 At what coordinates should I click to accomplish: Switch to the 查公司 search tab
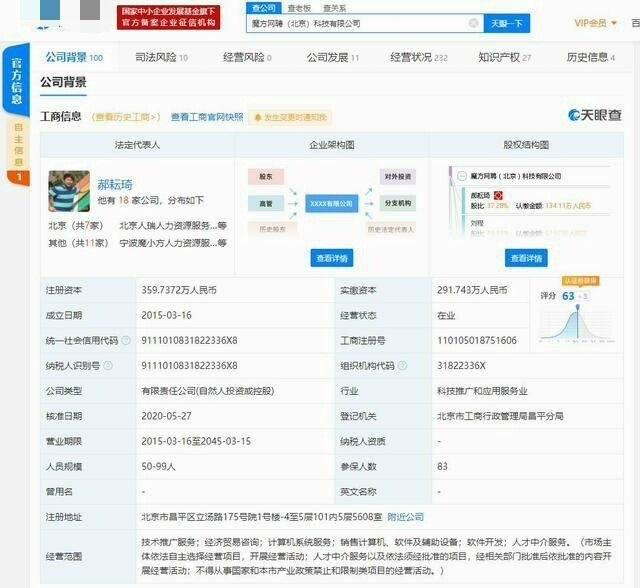click(263, 8)
